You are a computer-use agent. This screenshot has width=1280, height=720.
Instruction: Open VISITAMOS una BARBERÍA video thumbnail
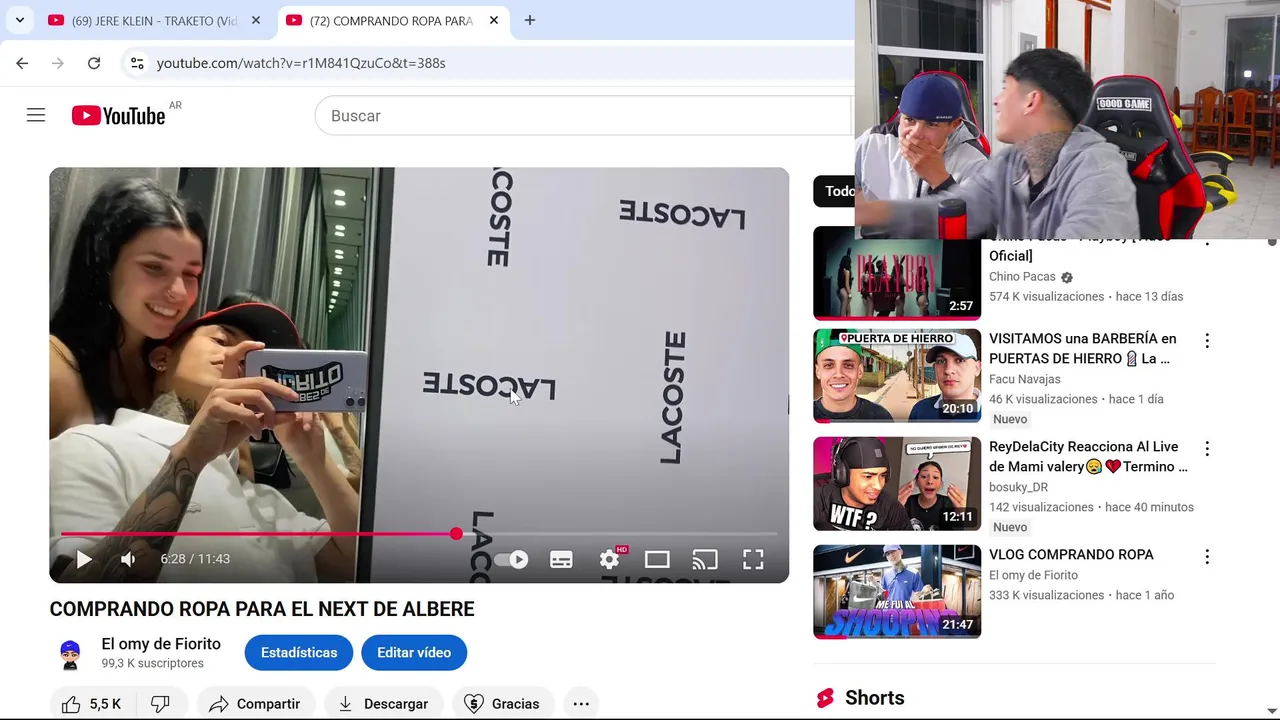(x=897, y=376)
